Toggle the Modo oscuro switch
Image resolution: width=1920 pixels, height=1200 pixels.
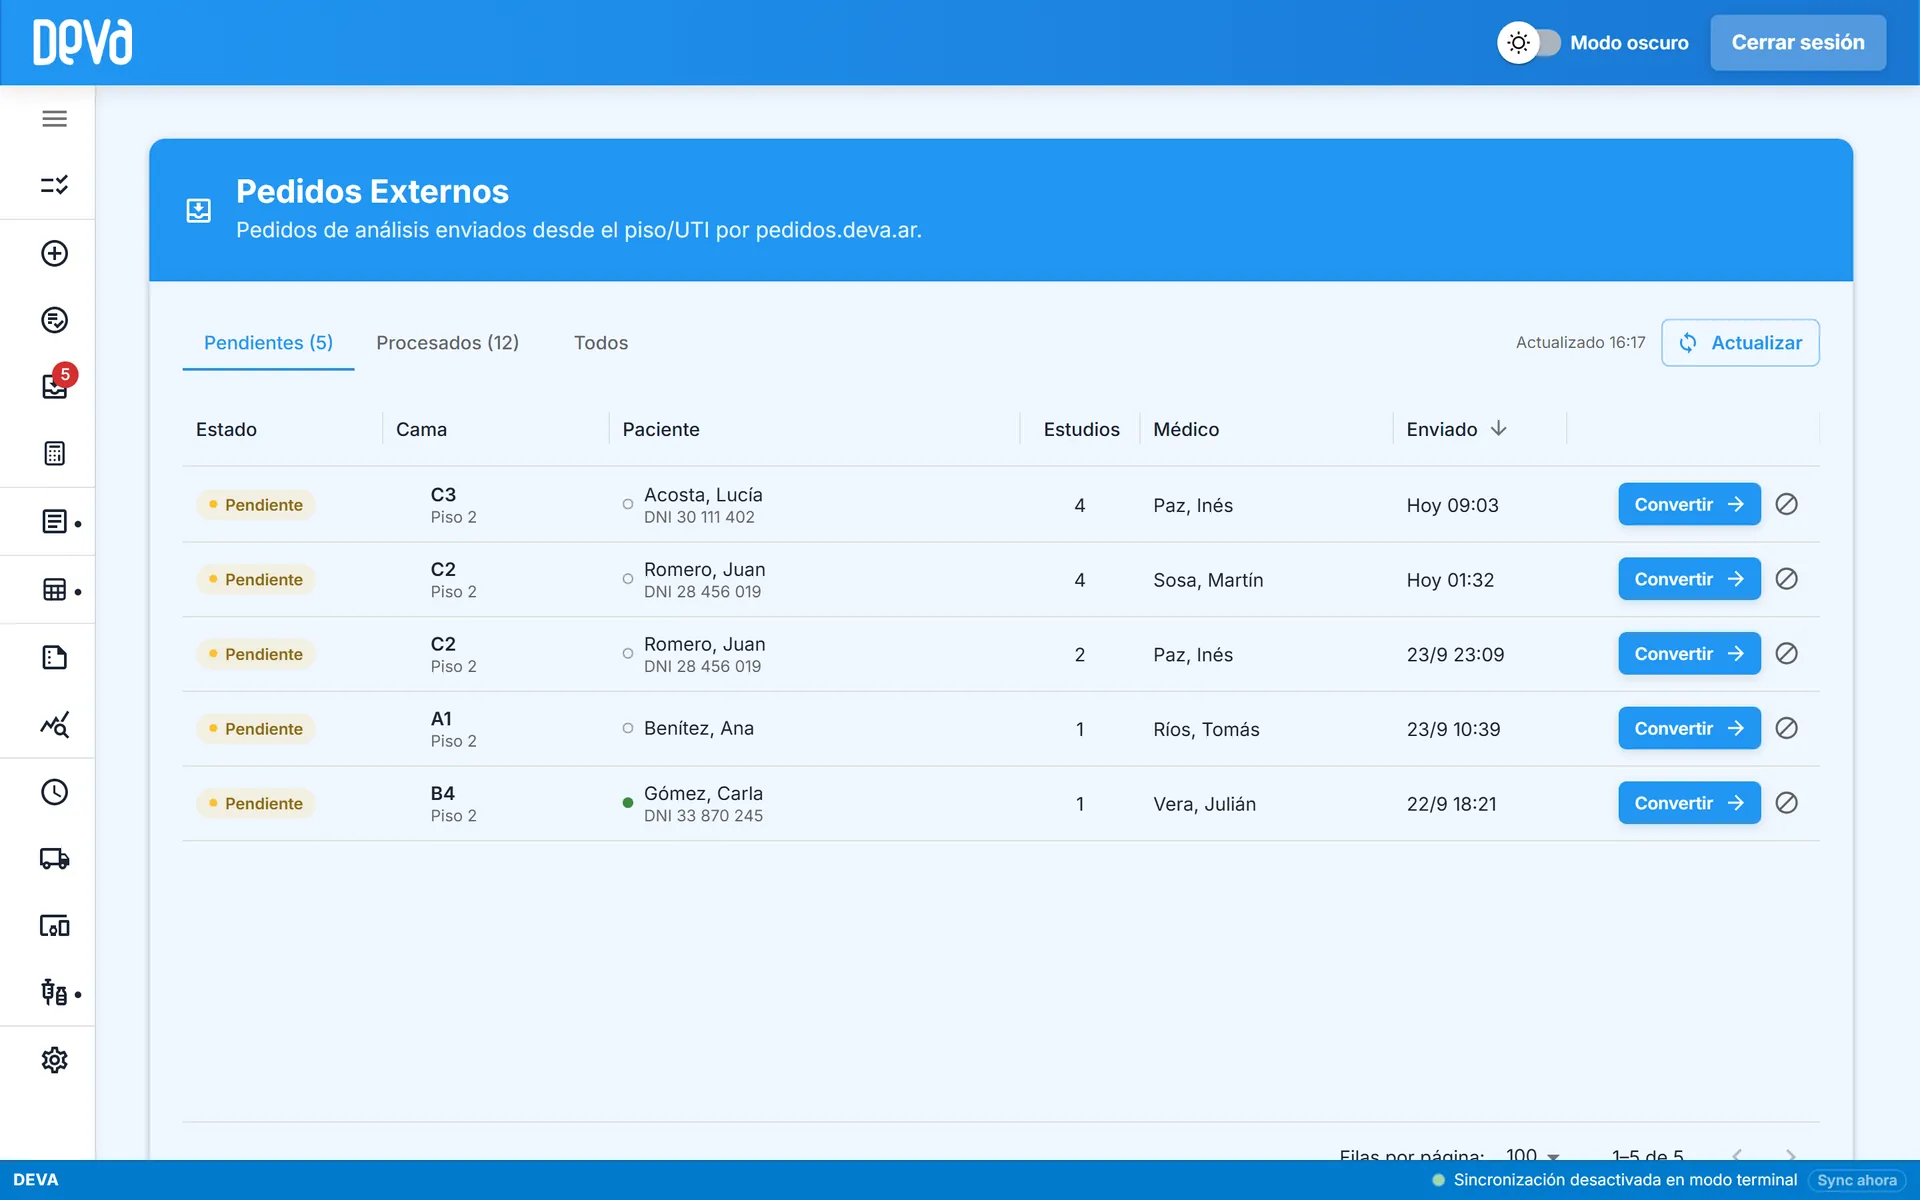[1529, 43]
